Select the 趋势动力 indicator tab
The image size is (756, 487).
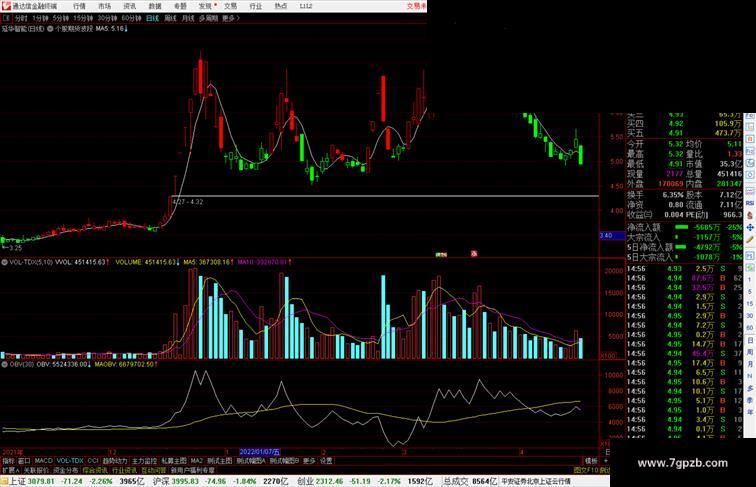tap(115, 461)
